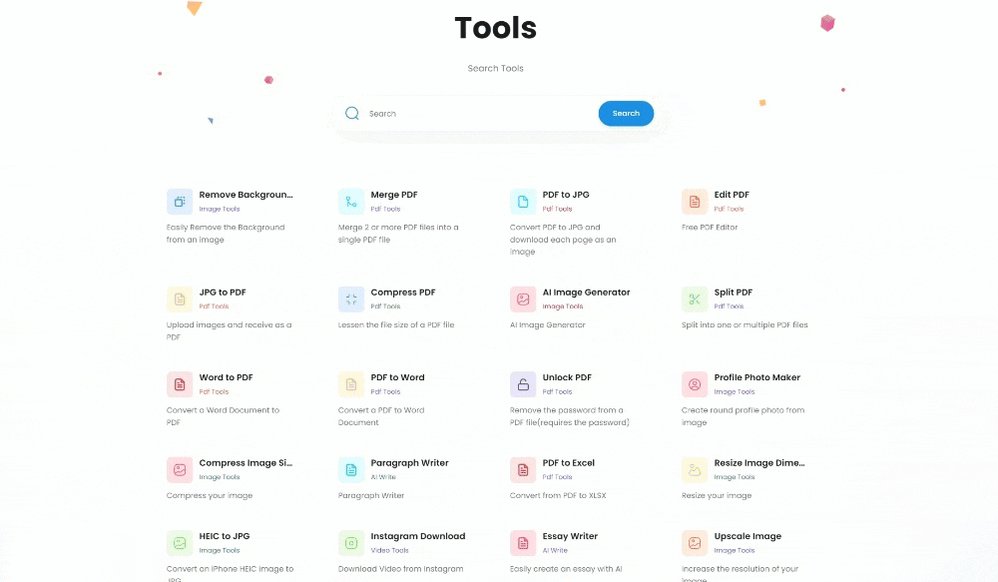Open the Split PDF title link
Viewport: 998px width, 582px height.
[733, 292]
